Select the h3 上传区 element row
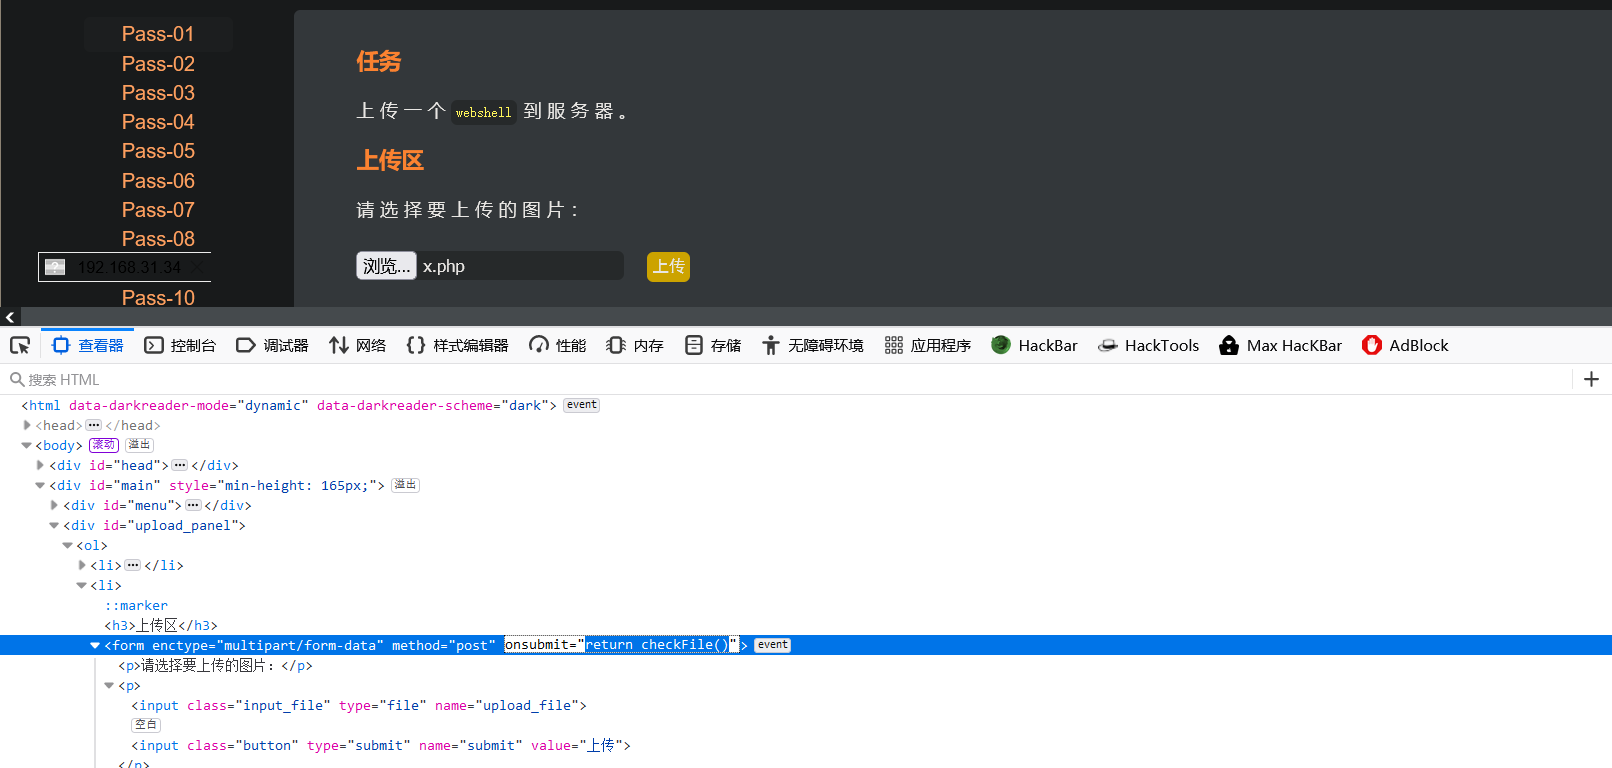The width and height of the screenshot is (1612, 768). [161, 625]
